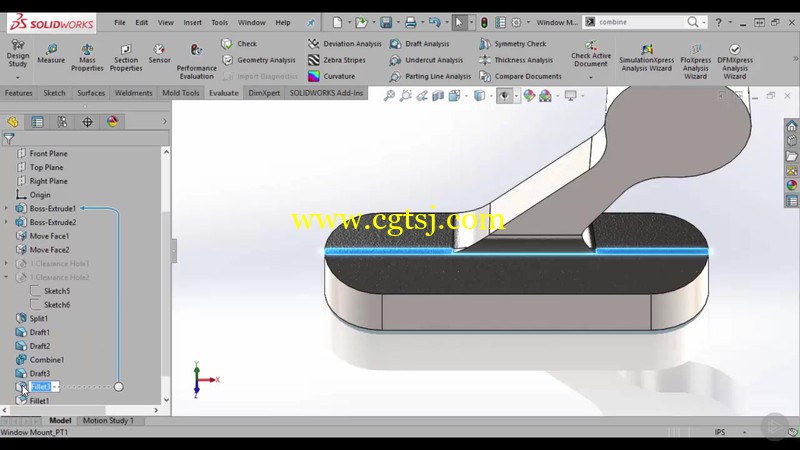Click the Zoom to Fit icon

click(389, 95)
